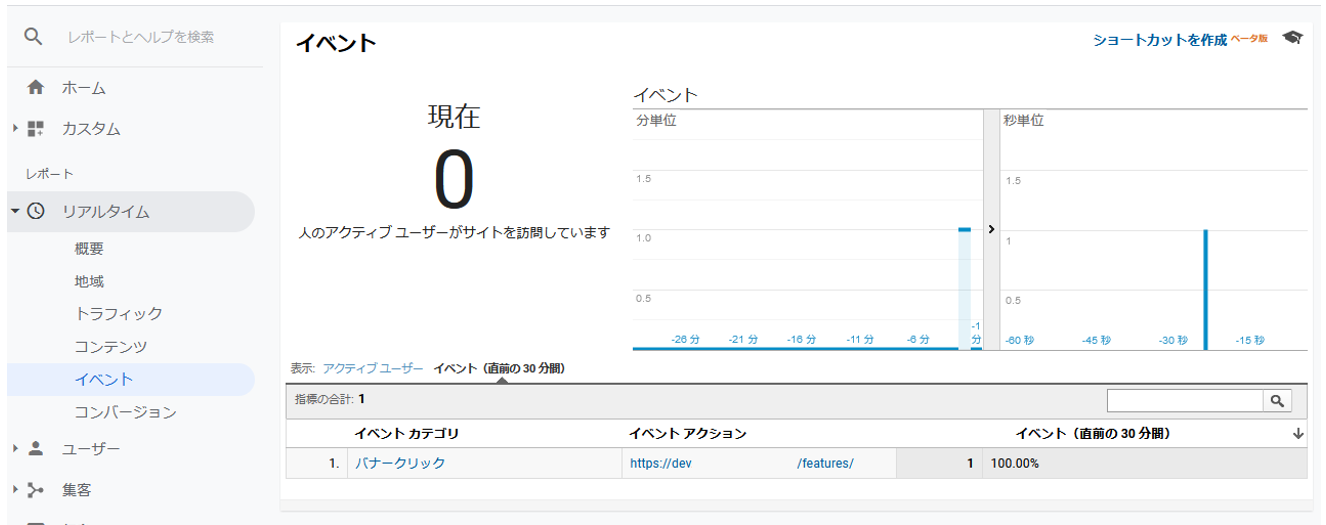Click the large active user count 0
The width and height of the screenshot is (1326, 525).
point(454,181)
